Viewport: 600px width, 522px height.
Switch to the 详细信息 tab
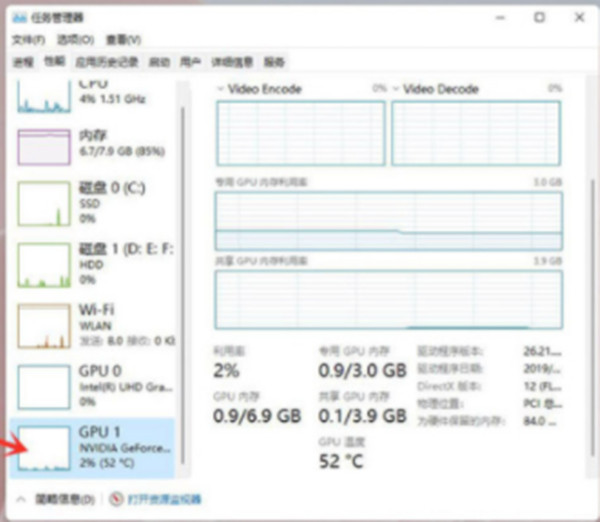coord(232,62)
